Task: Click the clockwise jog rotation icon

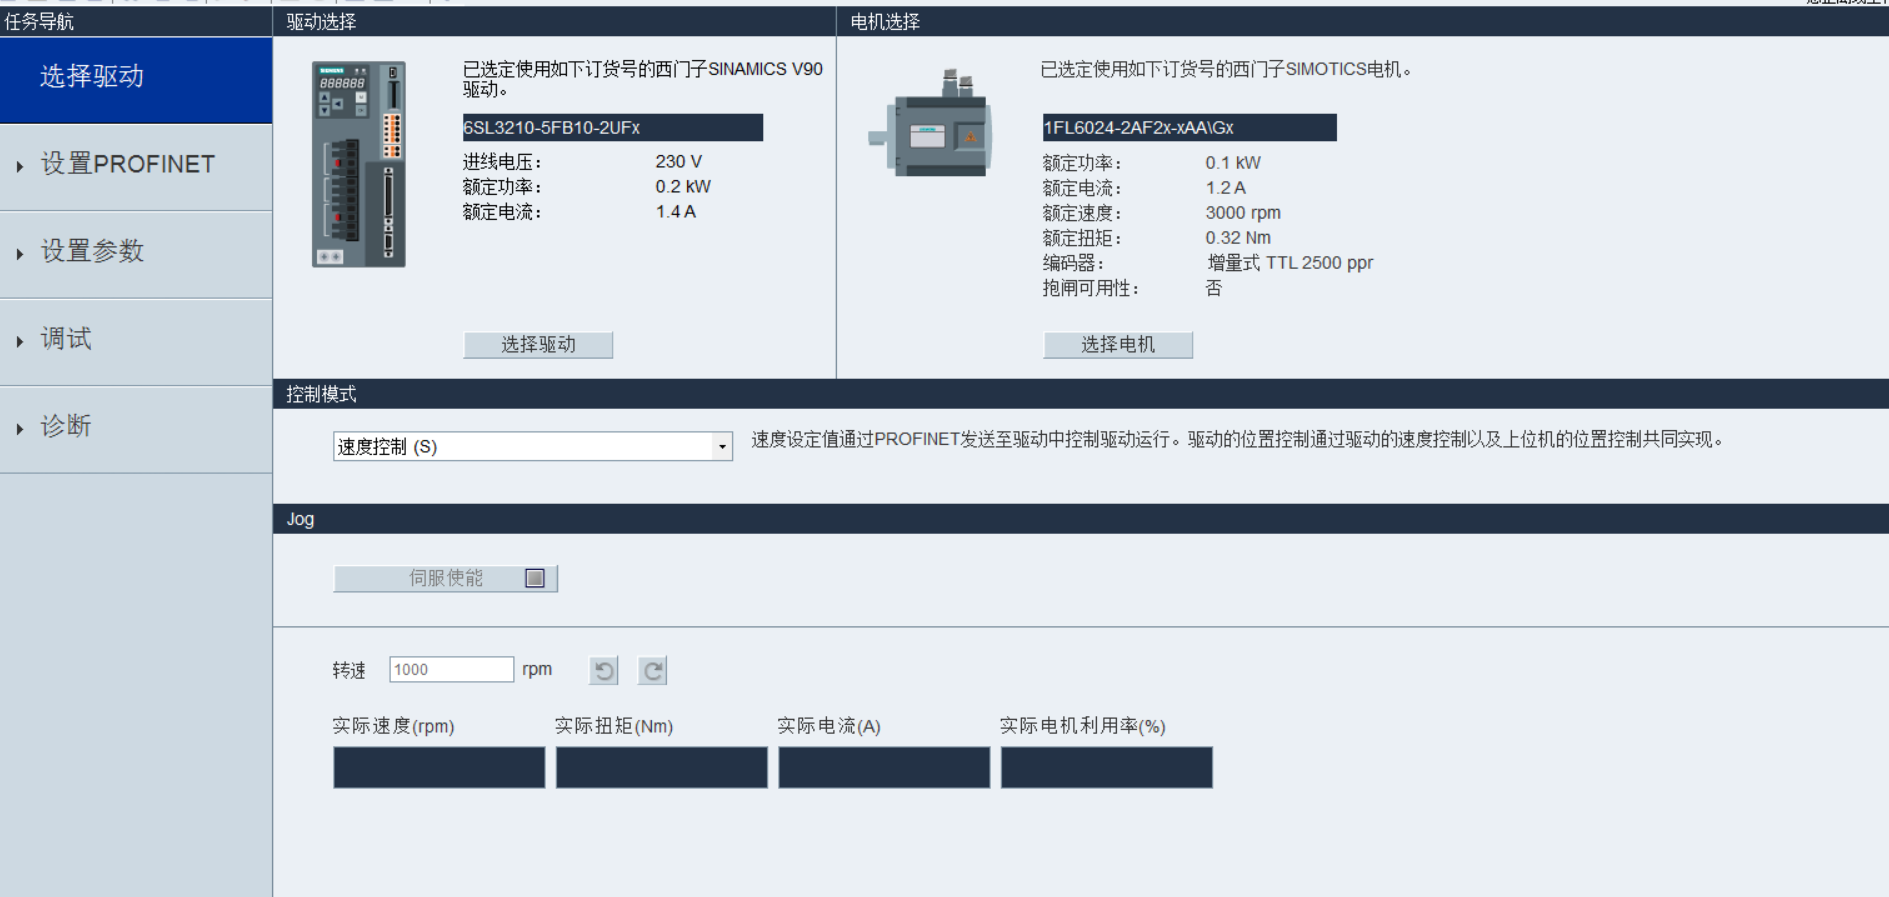Action: tap(652, 670)
